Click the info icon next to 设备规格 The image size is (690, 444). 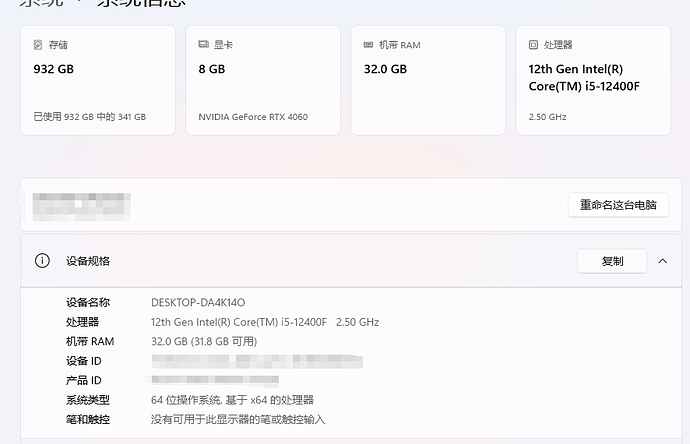pos(42,261)
